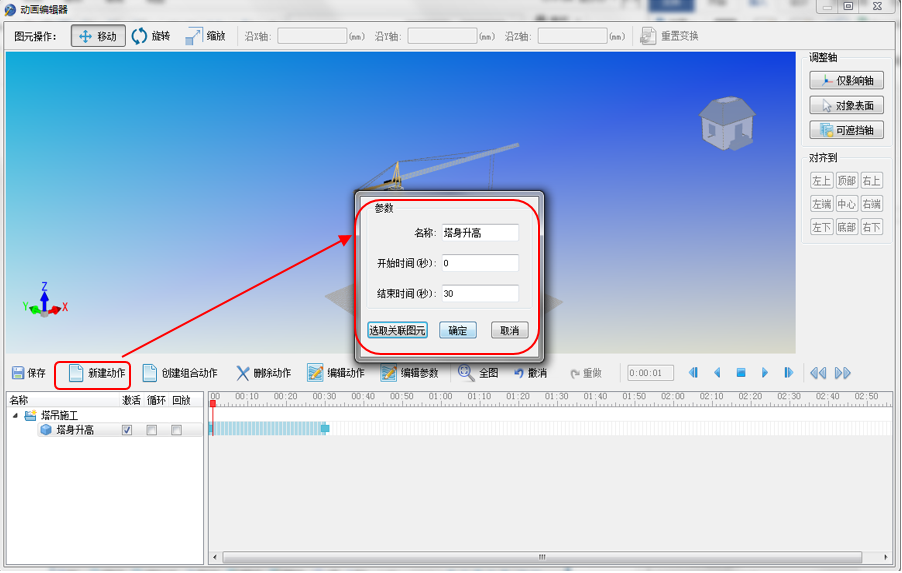Click the house view cube icon
Image resolution: width=902 pixels, height=573 pixels.
click(x=727, y=123)
